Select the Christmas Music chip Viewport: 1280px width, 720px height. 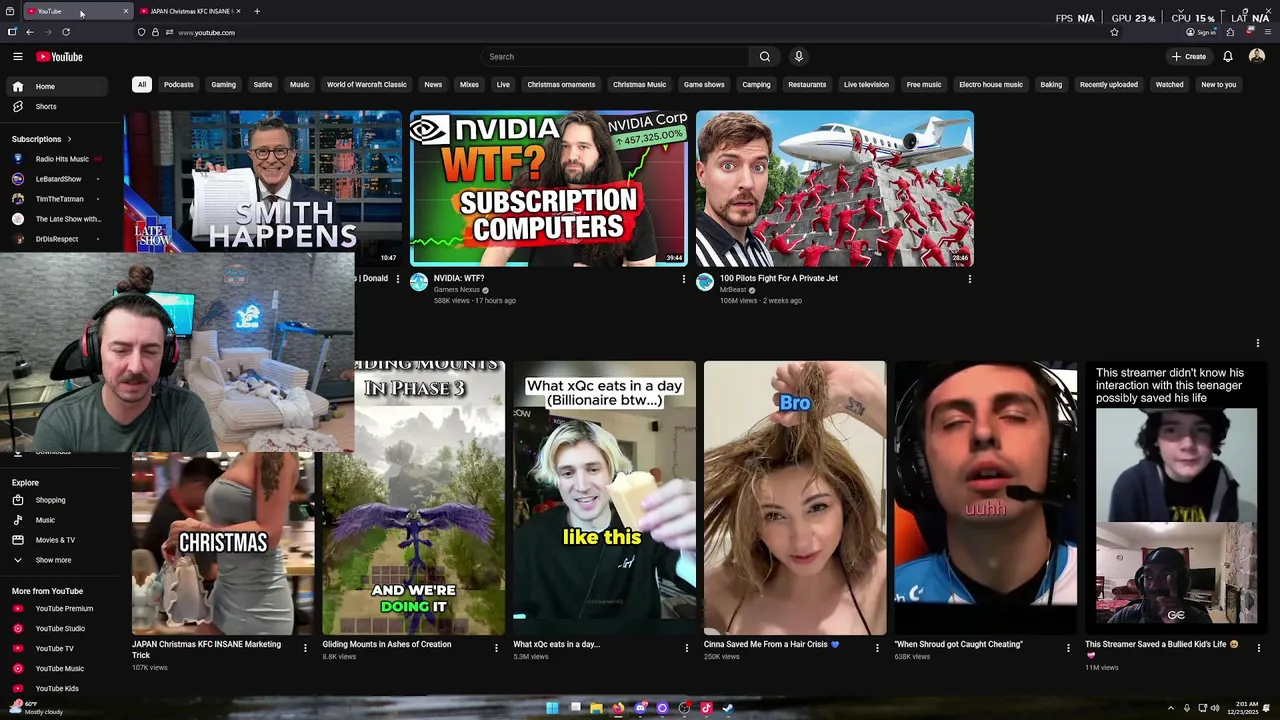click(x=639, y=85)
